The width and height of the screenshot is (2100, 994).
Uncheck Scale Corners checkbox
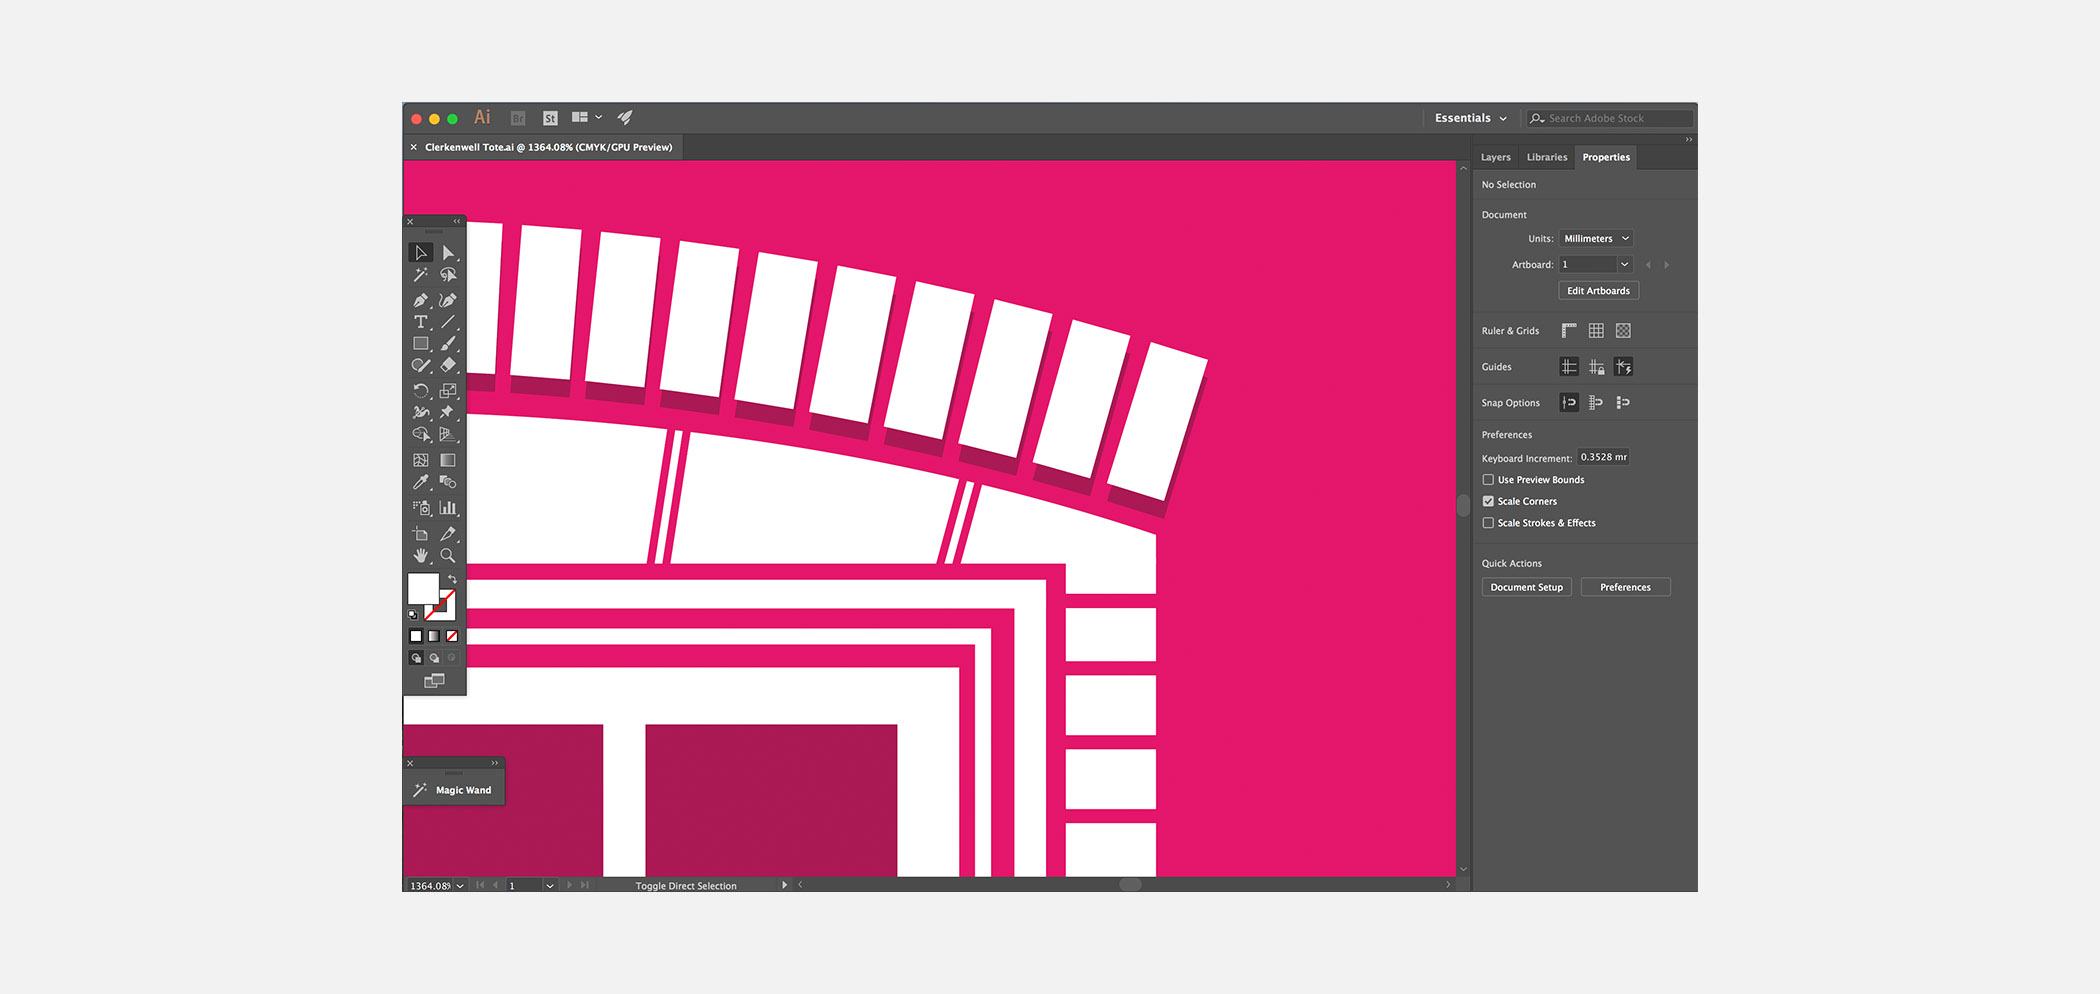pos(1488,501)
